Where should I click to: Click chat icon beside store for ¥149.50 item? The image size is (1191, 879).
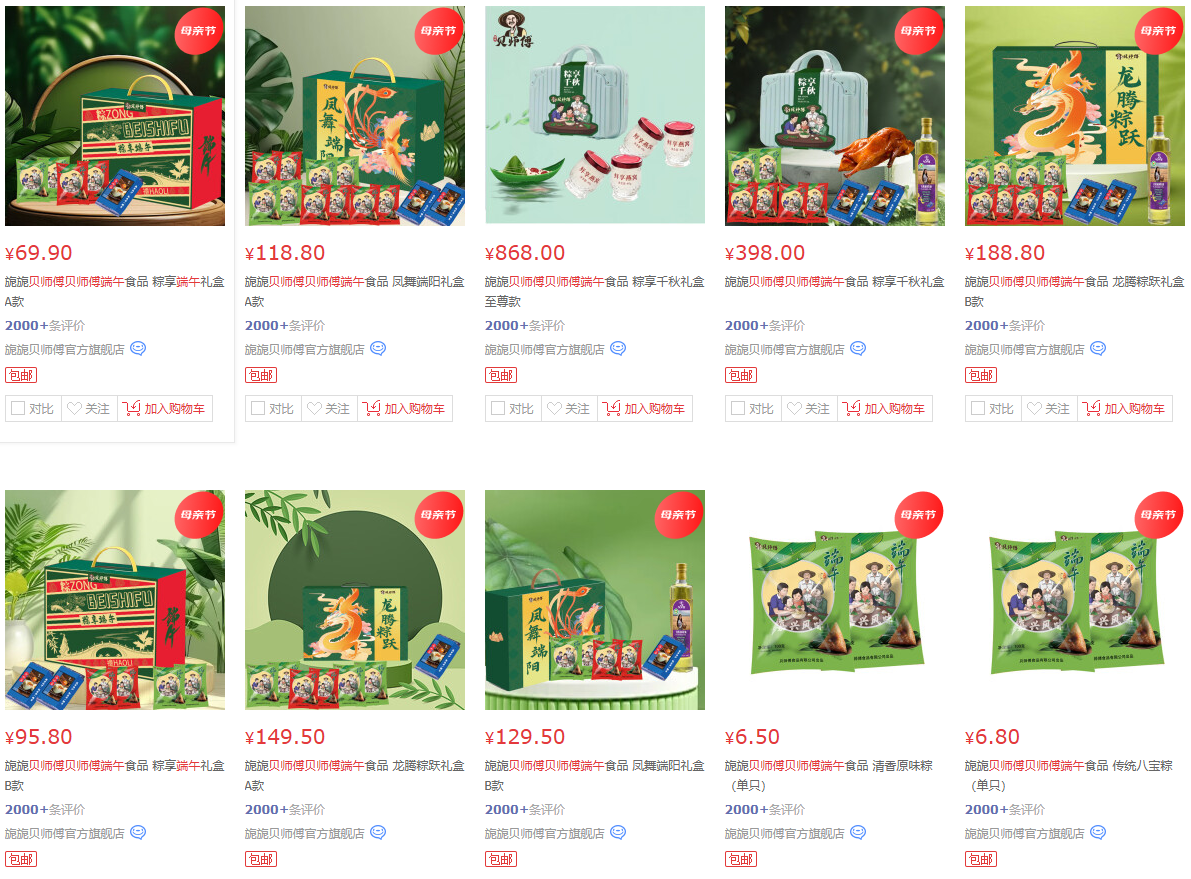[x=378, y=833]
